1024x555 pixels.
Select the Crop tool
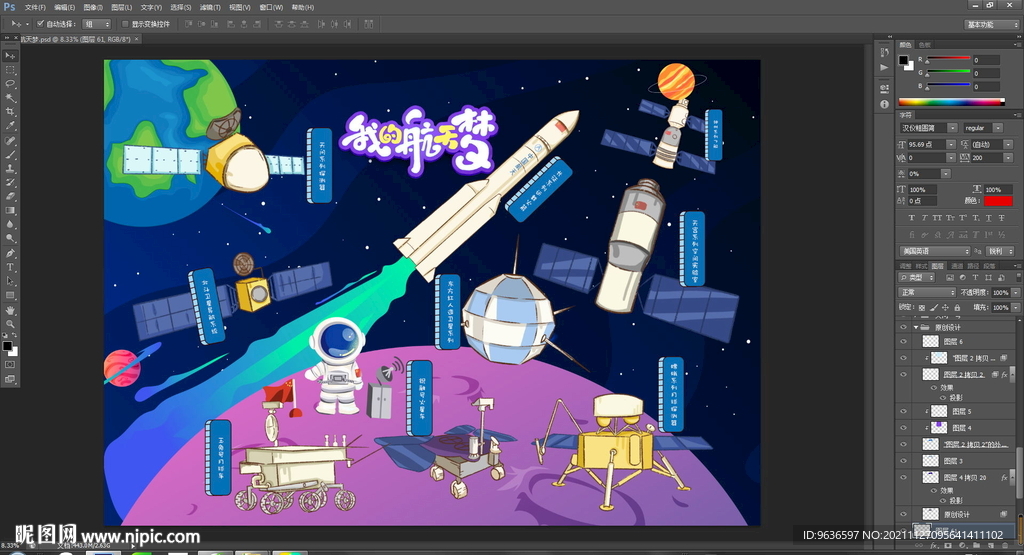10,112
